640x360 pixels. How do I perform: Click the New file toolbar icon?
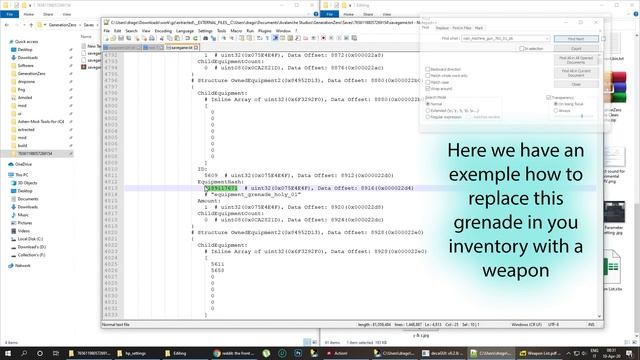pyautogui.click(x=106, y=38)
